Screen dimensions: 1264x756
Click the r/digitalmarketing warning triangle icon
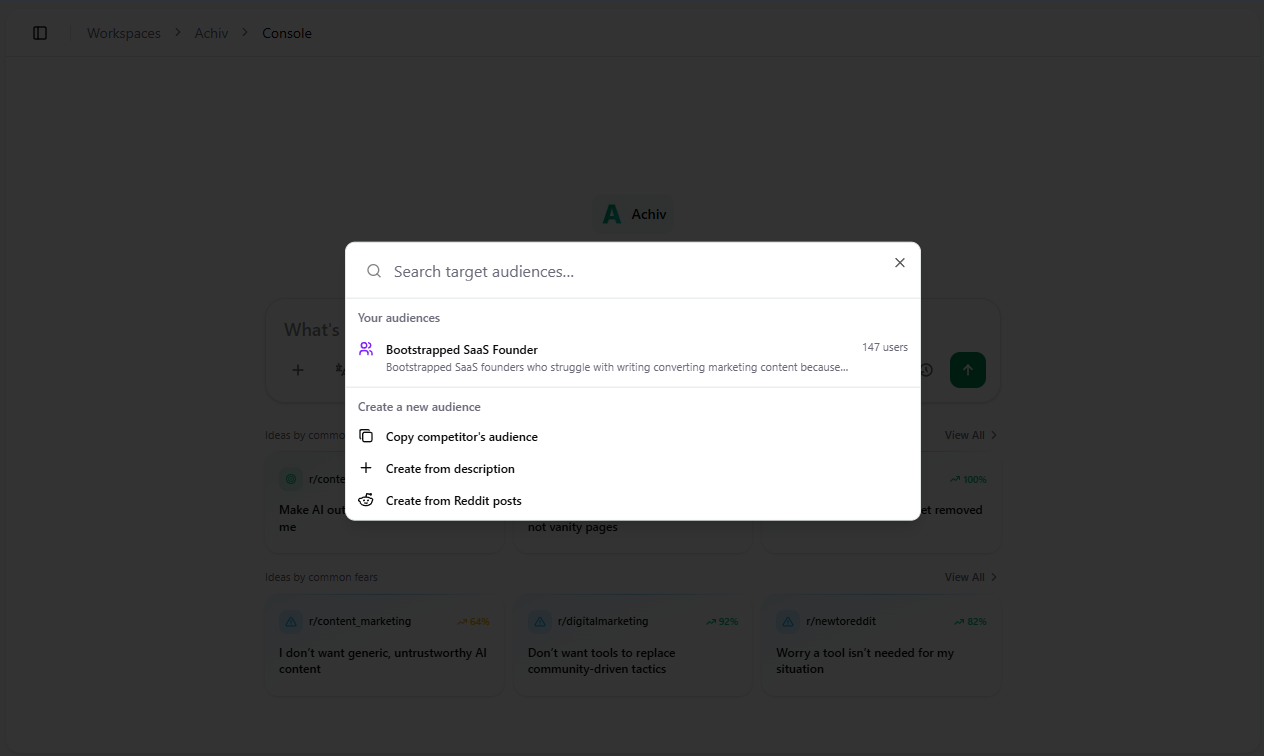[x=540, y=621]
